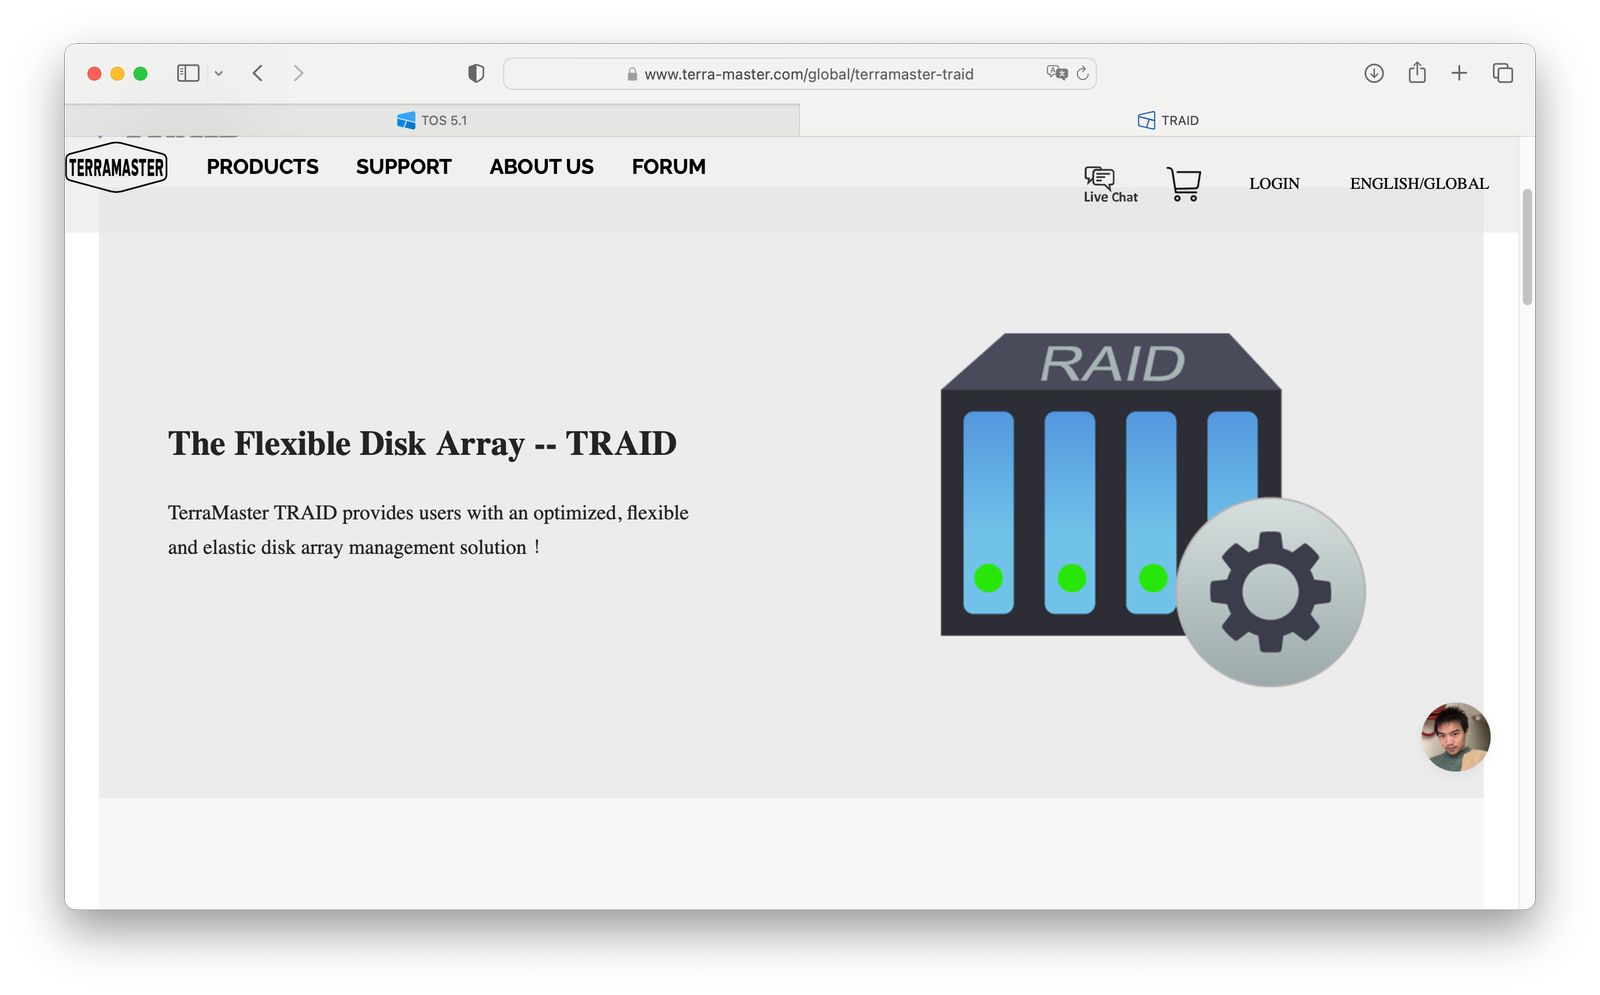Click the TerraMaster logo
The height and width of the screenshot is (995, 1600).
(x=116, y=167)
